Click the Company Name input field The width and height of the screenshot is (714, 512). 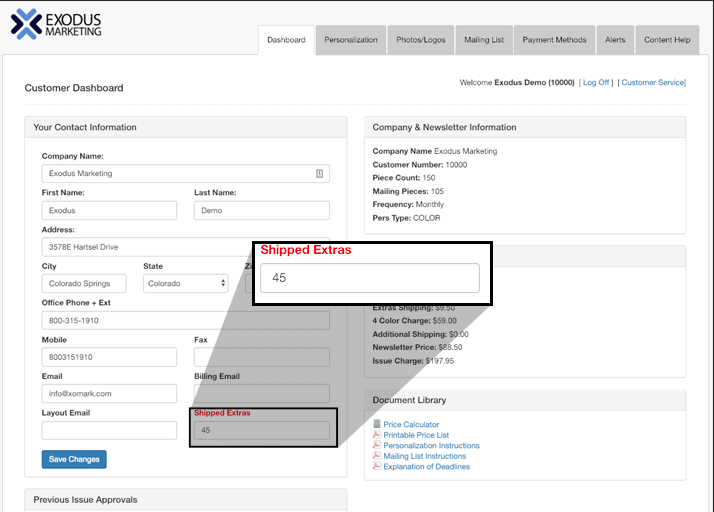(x=186, y=174)
